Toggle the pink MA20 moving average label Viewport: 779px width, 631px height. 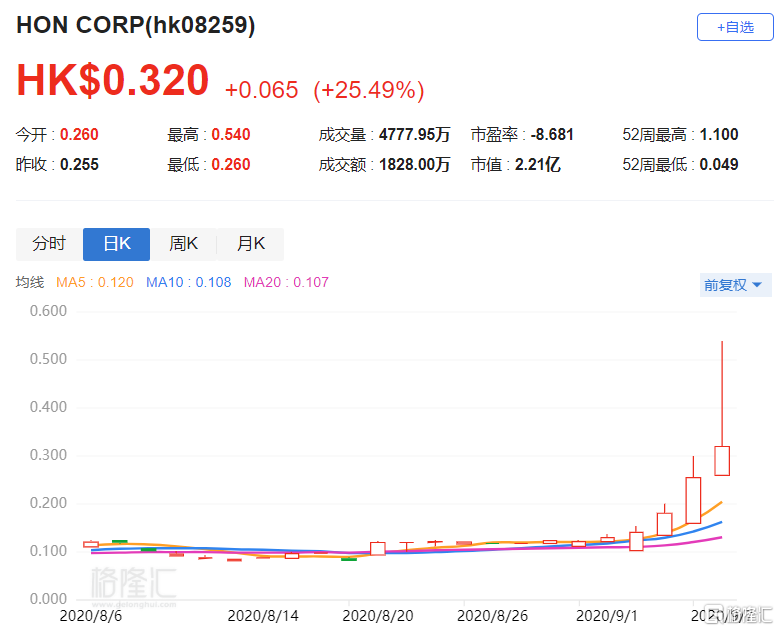(x=284, y=282)
